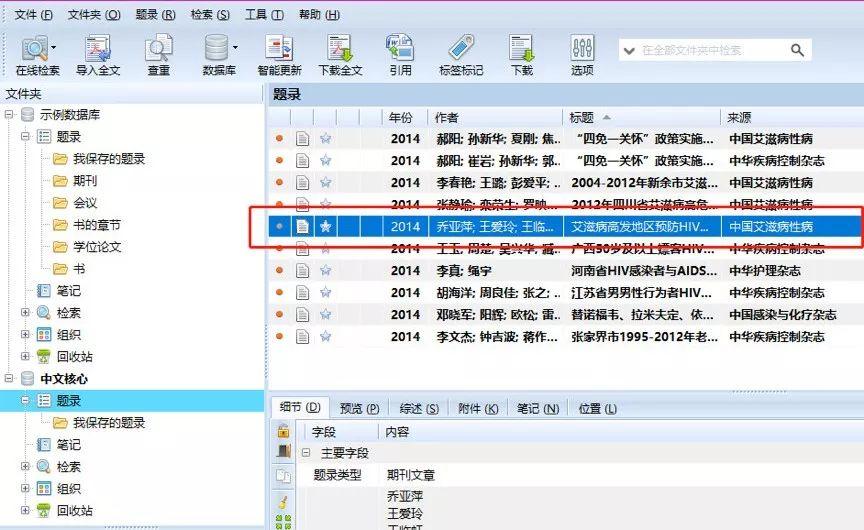
Task: Toggle the star on the selected 乔亚萍 row
Action: point(326,226)
